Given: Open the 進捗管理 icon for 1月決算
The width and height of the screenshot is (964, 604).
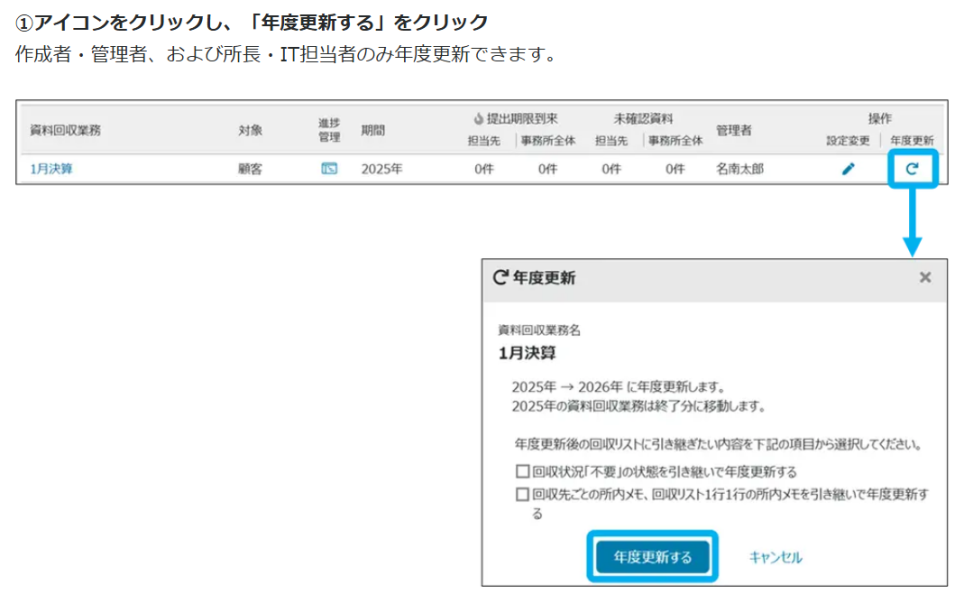Looking at the screenshot, I should (329, 169).
